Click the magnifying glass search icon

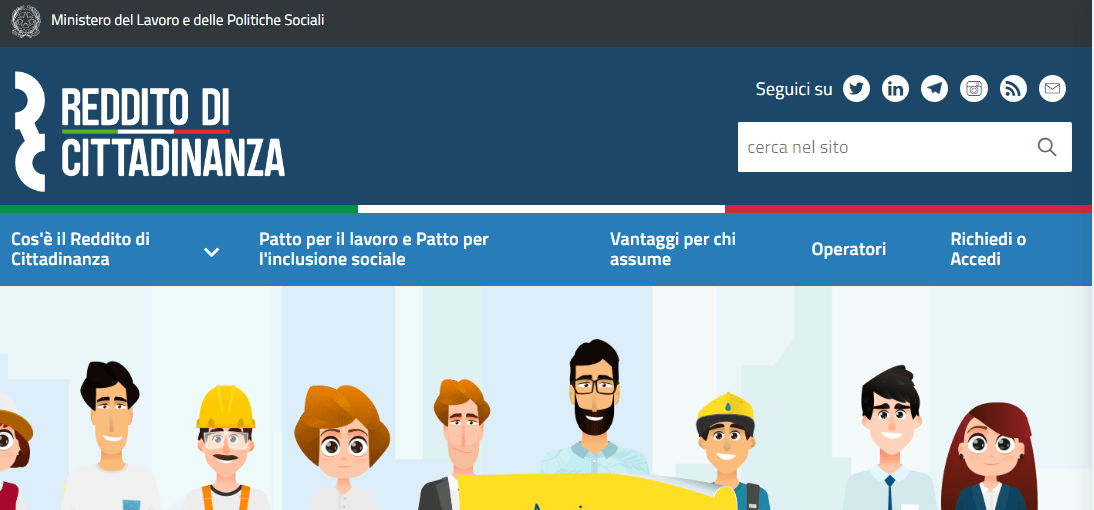coord(1047,147)
